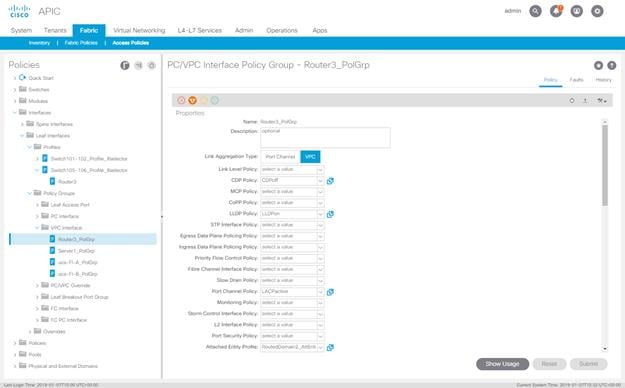Select Port Channel link aggregation type

click(280, 157)
